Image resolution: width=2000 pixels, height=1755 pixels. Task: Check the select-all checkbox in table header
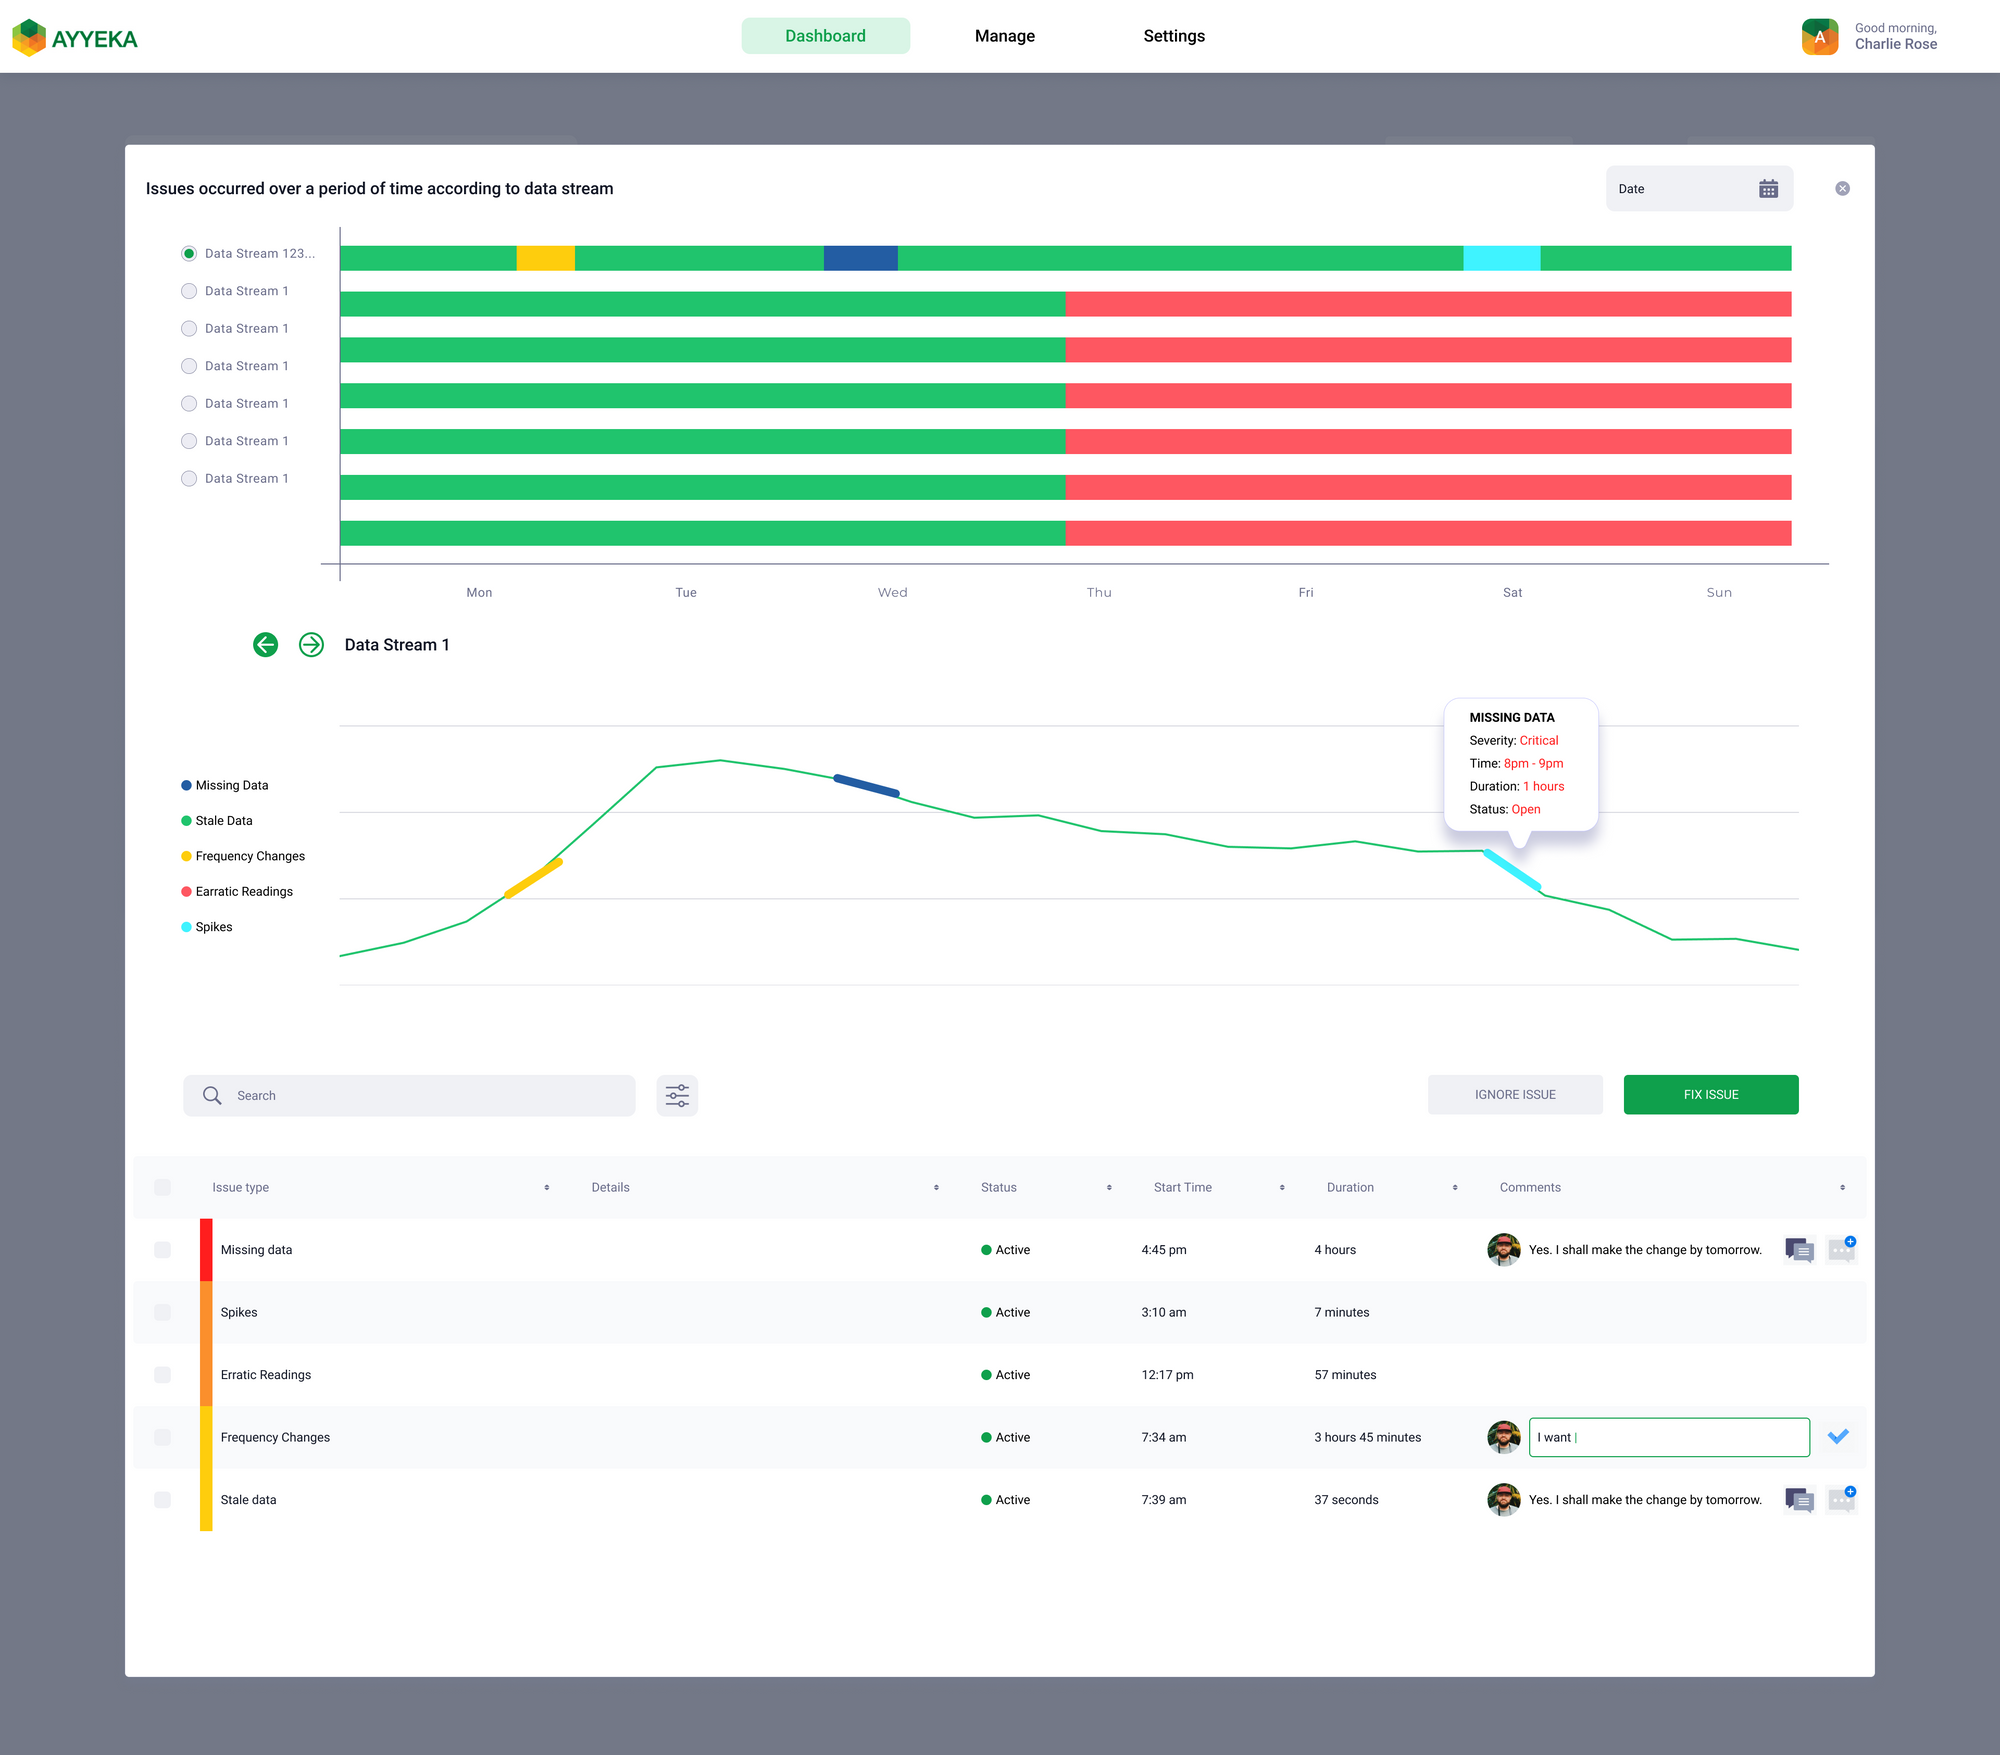(x=162, y=1187)
